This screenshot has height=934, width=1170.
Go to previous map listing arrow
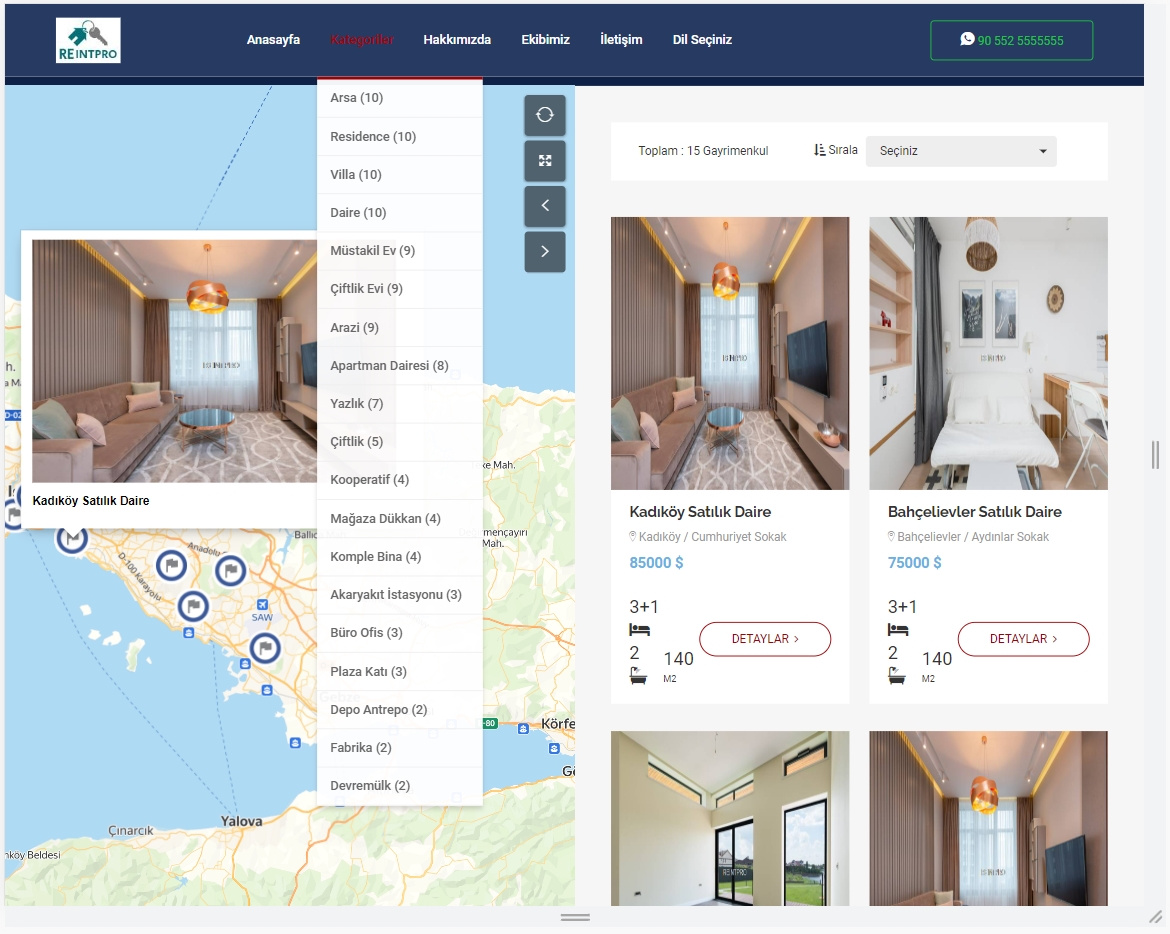coord(545,206)
